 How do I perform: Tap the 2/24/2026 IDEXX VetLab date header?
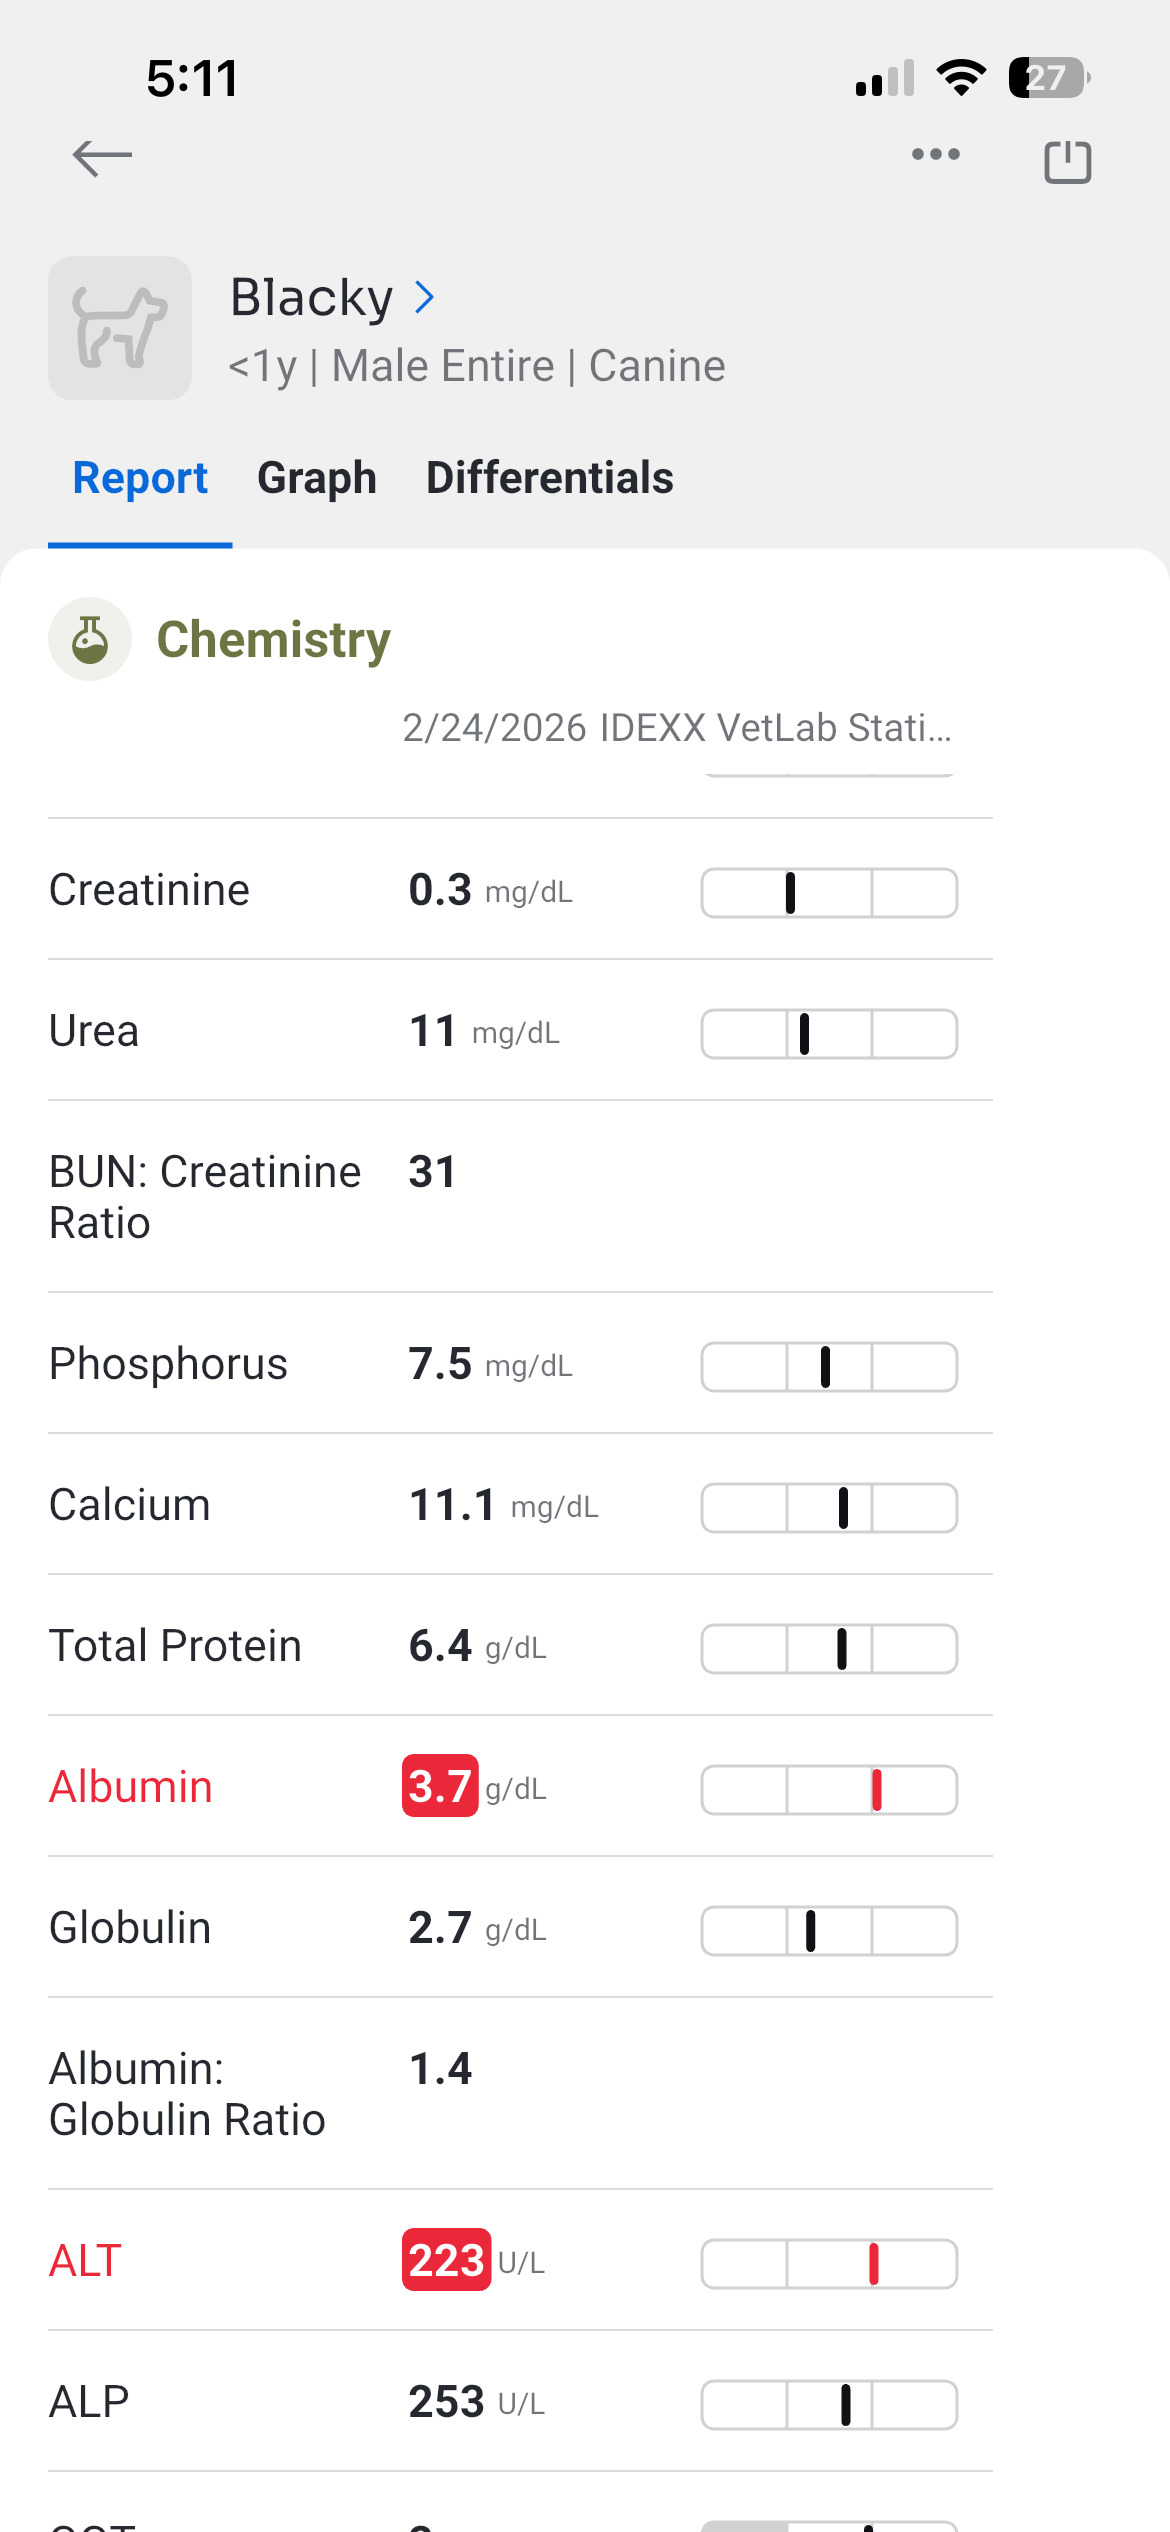677,728
